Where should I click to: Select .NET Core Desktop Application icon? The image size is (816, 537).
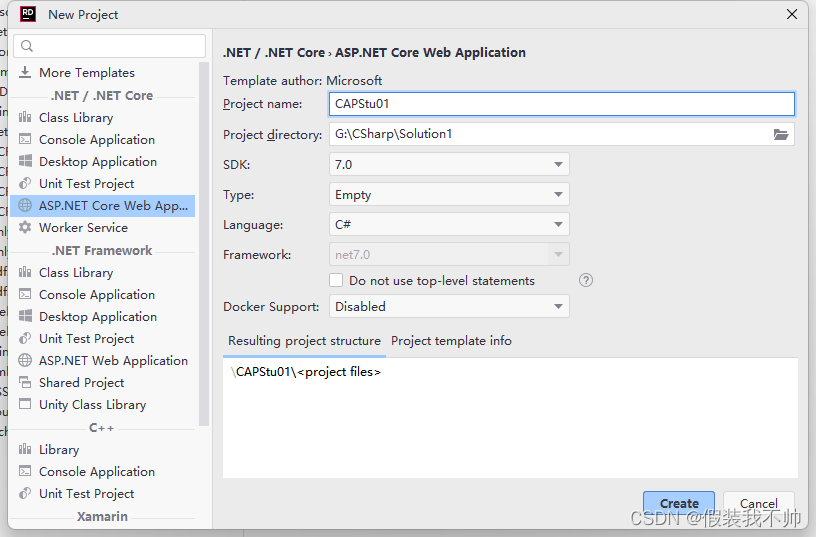(x=25, y=161)
